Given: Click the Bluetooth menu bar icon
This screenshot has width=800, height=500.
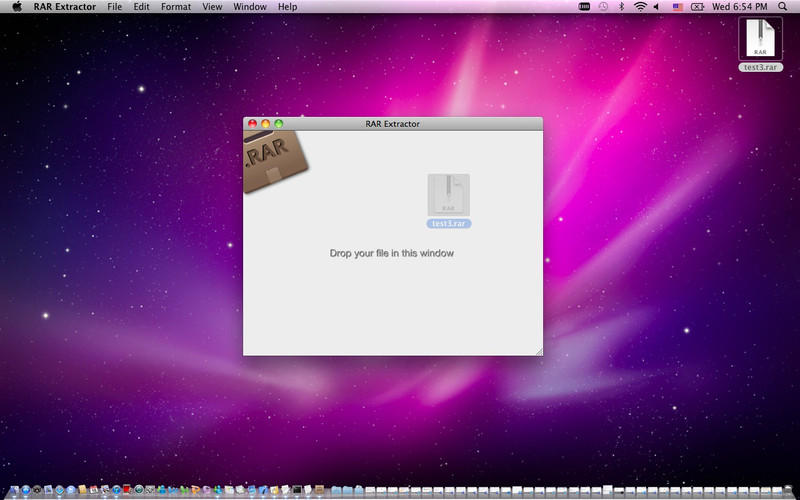Looking at the screenshot, I should [x=621, y=7].
